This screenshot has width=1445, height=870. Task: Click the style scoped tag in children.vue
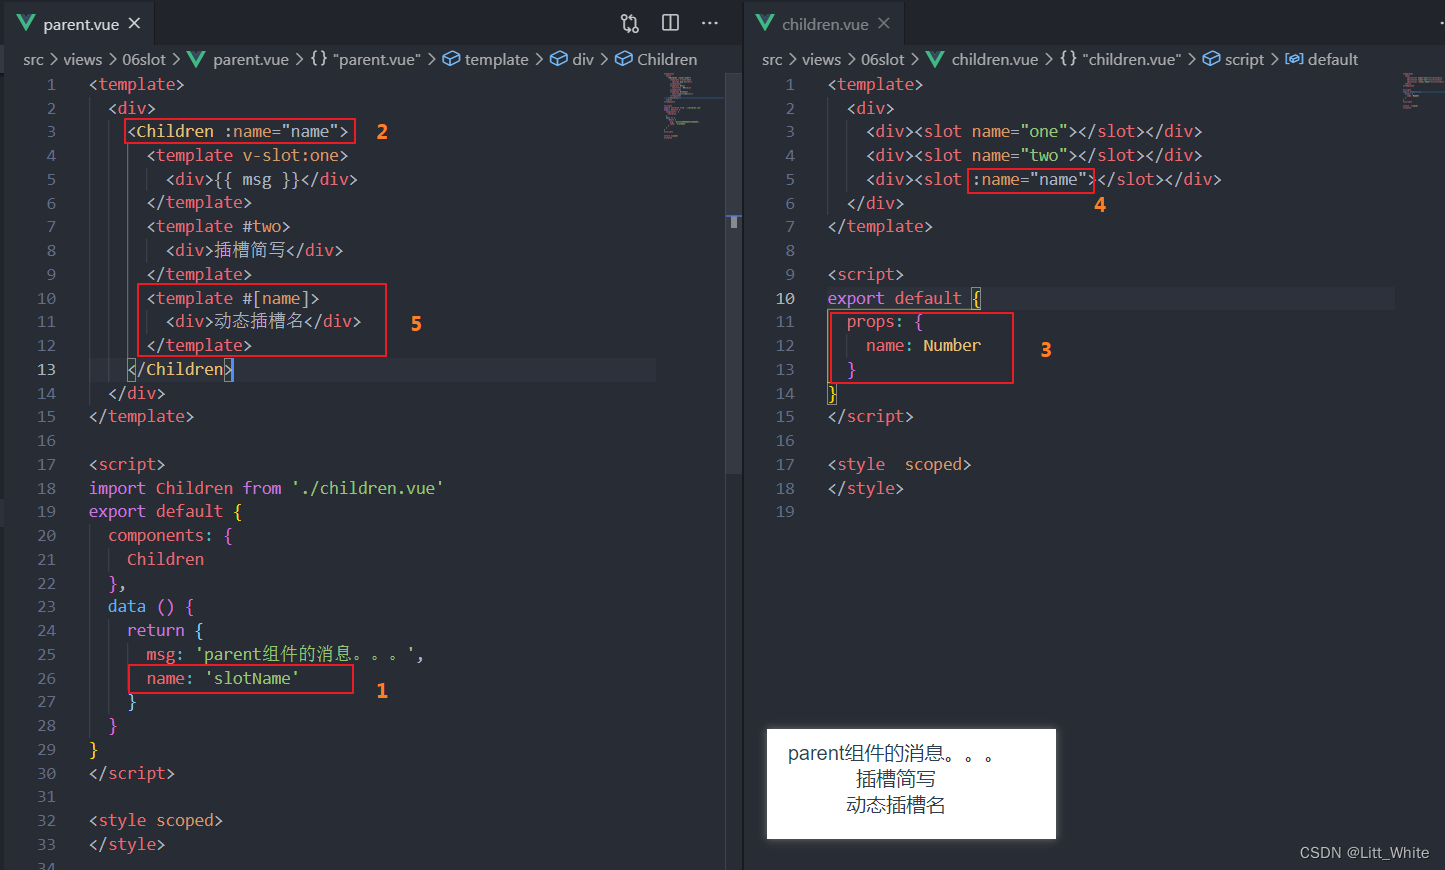(899, 464)
